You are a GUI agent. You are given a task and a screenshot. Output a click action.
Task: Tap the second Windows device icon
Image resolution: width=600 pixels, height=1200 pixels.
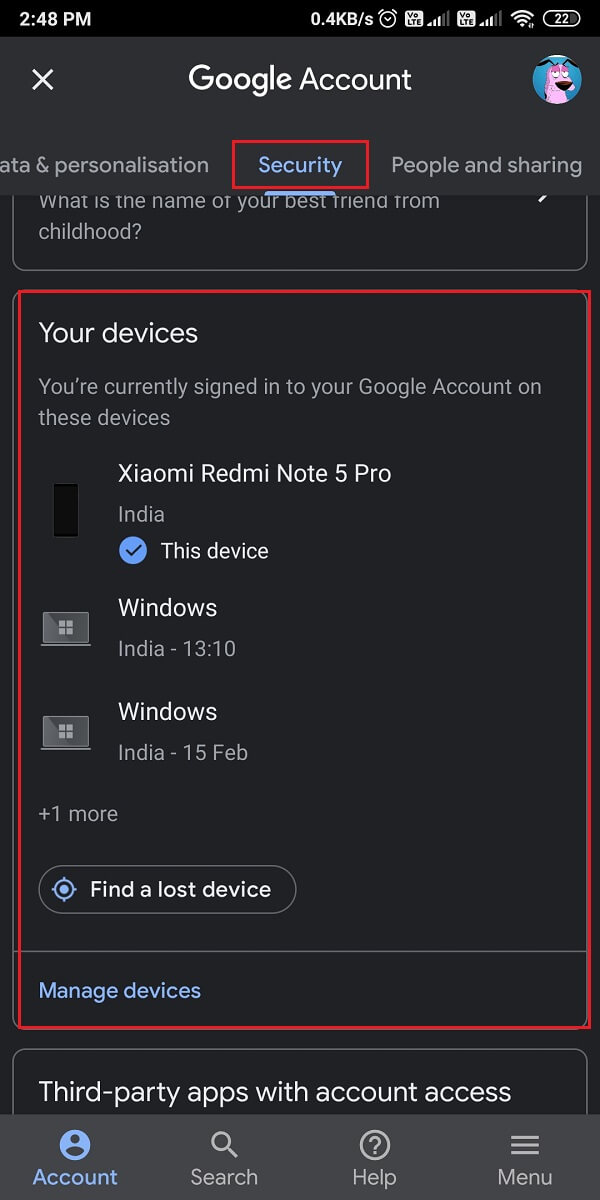click(65, 731)
